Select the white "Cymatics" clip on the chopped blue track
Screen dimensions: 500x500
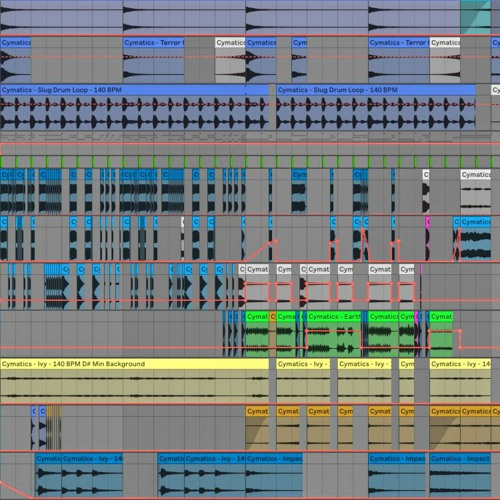(476, 192)
